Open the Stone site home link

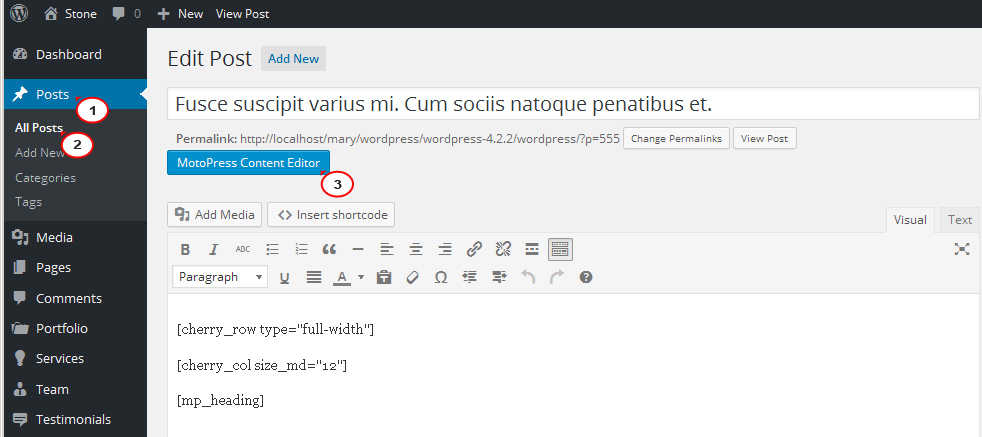click(70, 13)
